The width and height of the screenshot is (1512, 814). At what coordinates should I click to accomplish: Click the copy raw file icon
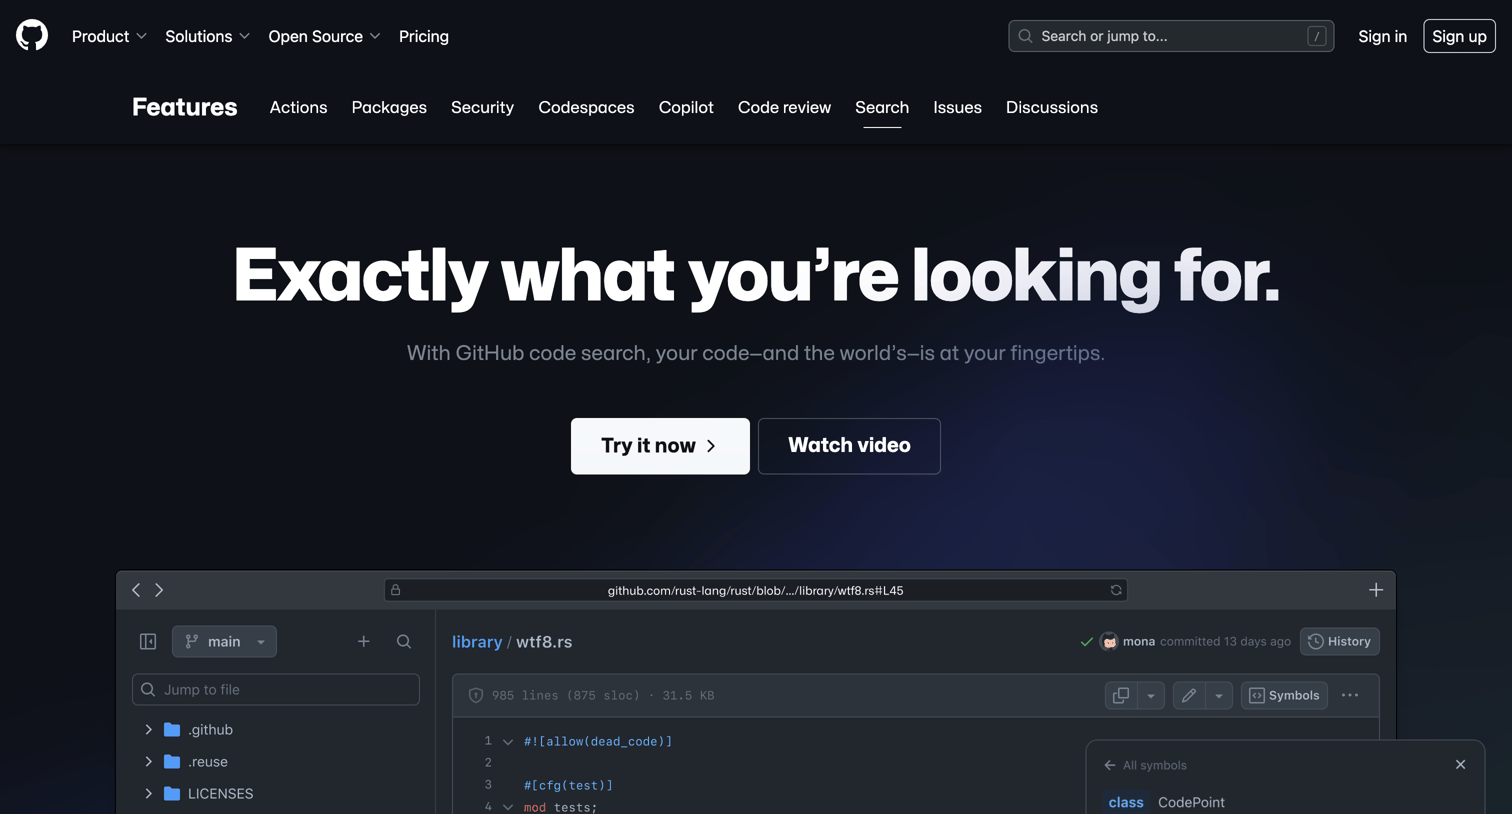(1121, 695)
